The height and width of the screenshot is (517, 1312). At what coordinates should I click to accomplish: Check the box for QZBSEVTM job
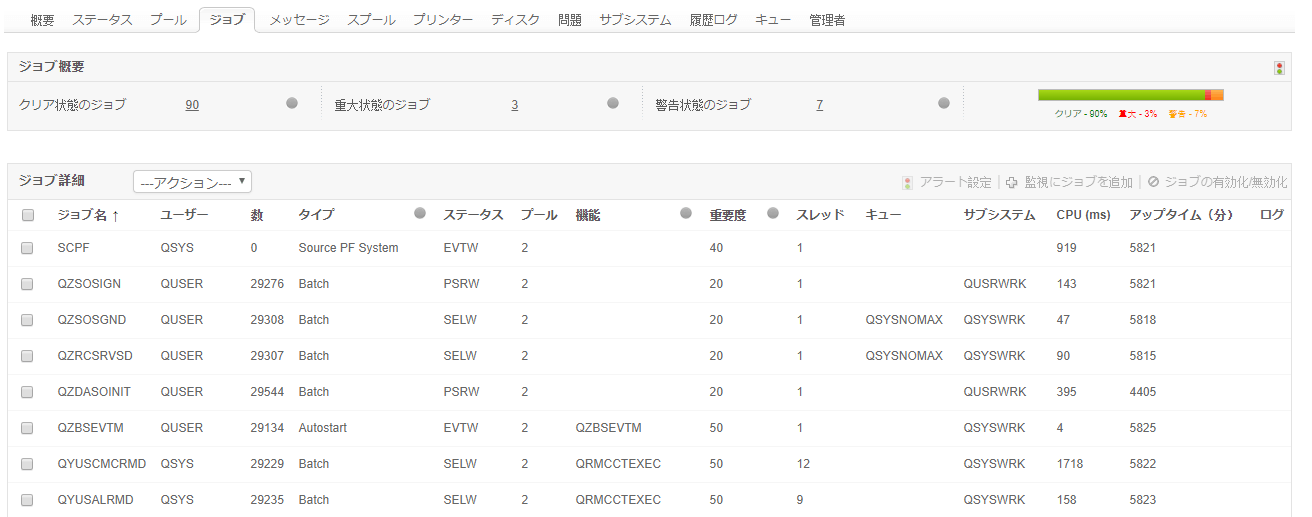28,428
